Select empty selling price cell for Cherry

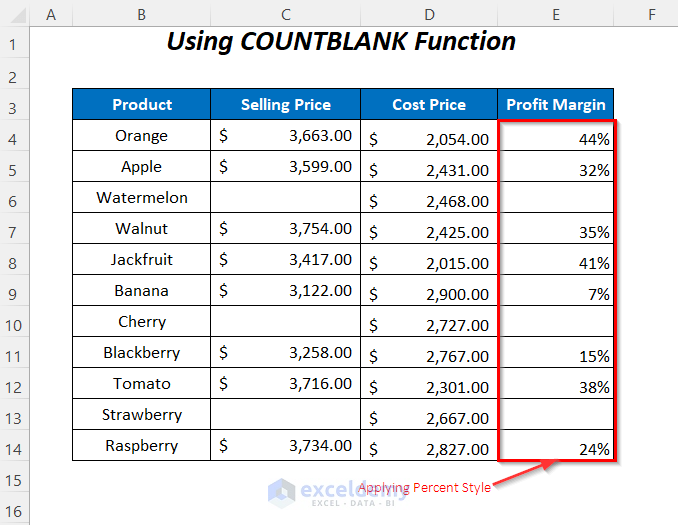click(x=285, y=321)
